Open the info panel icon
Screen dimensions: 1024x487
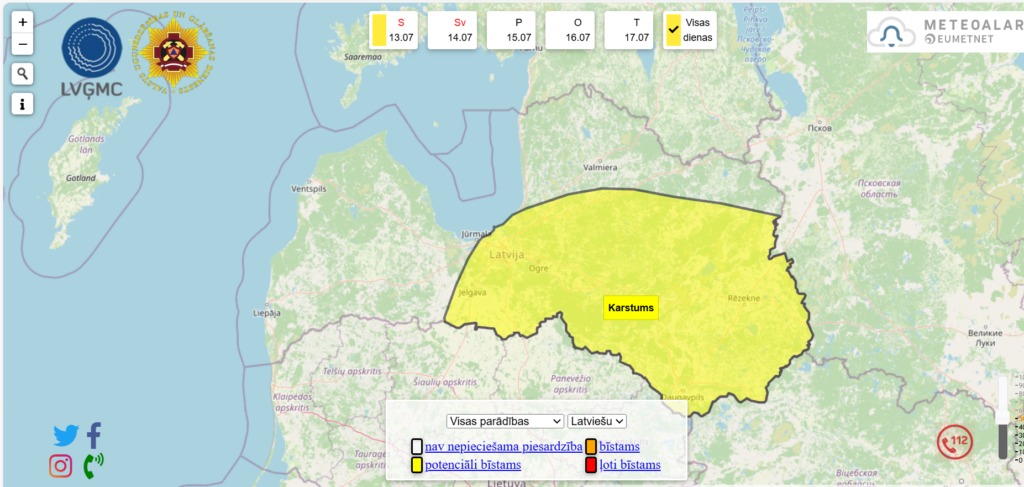tap(23, 104)
